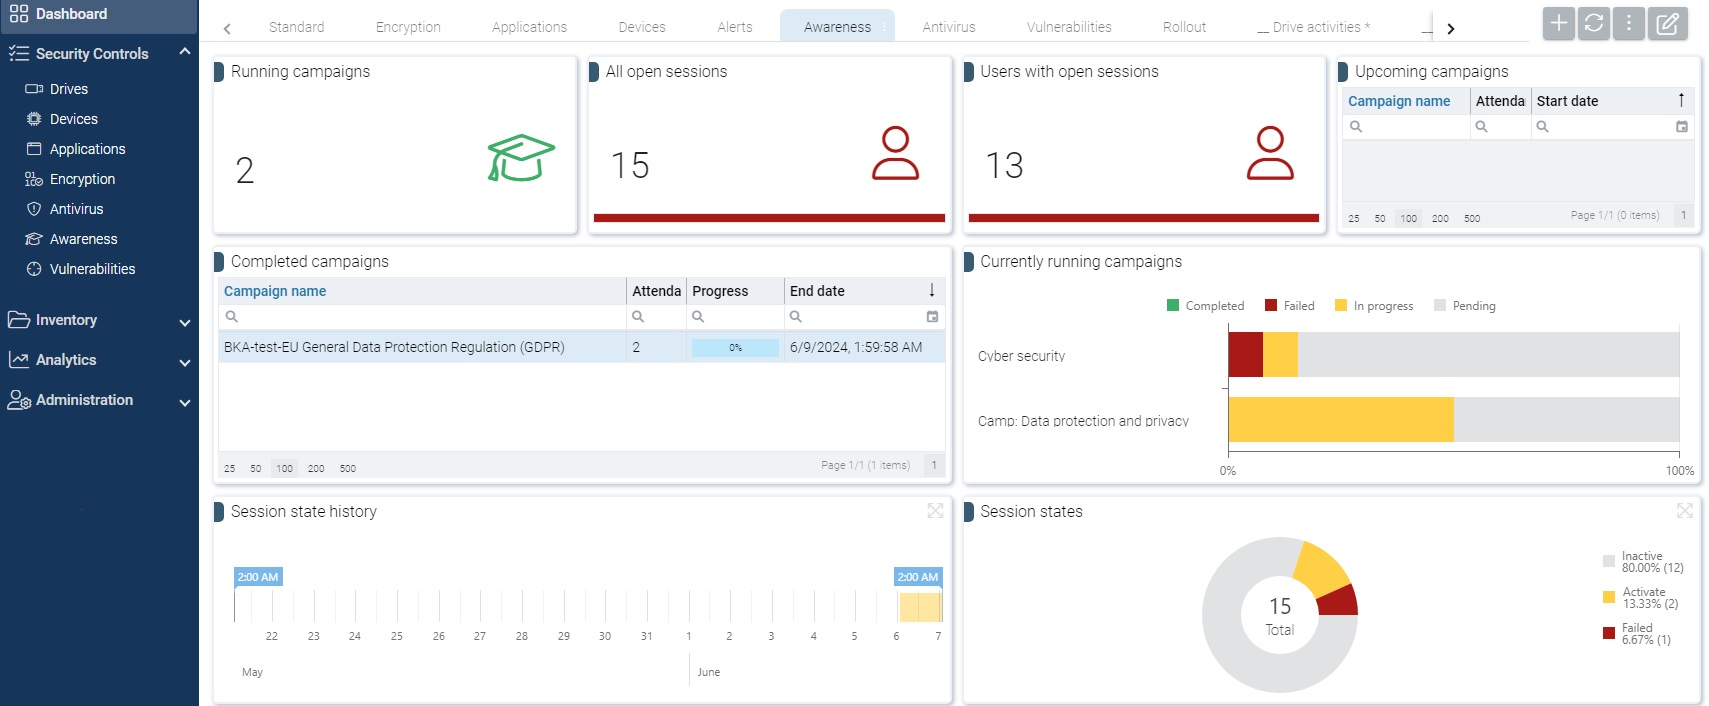Set page size to 50 in Completed campaigns
This screenshot has height=706, width=1709.
click(x=256, y=468)
